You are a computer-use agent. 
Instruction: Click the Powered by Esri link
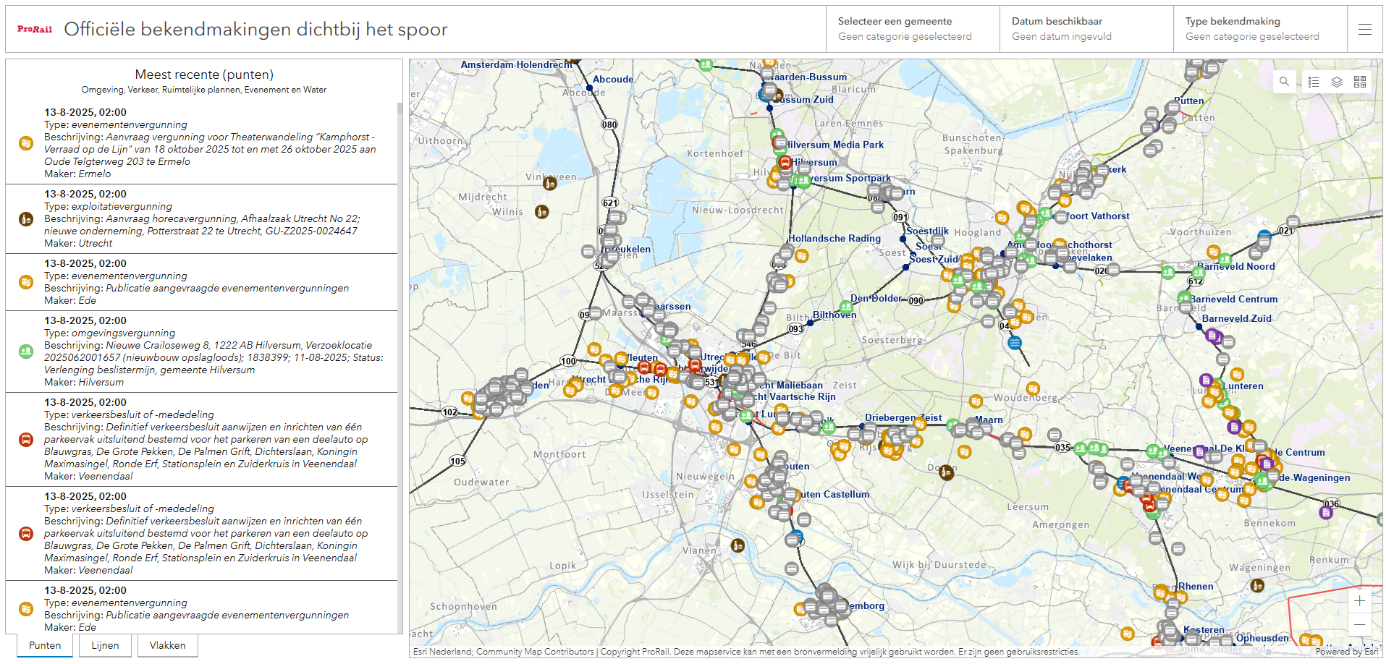pyautogui.click(x=1346, y=649)
